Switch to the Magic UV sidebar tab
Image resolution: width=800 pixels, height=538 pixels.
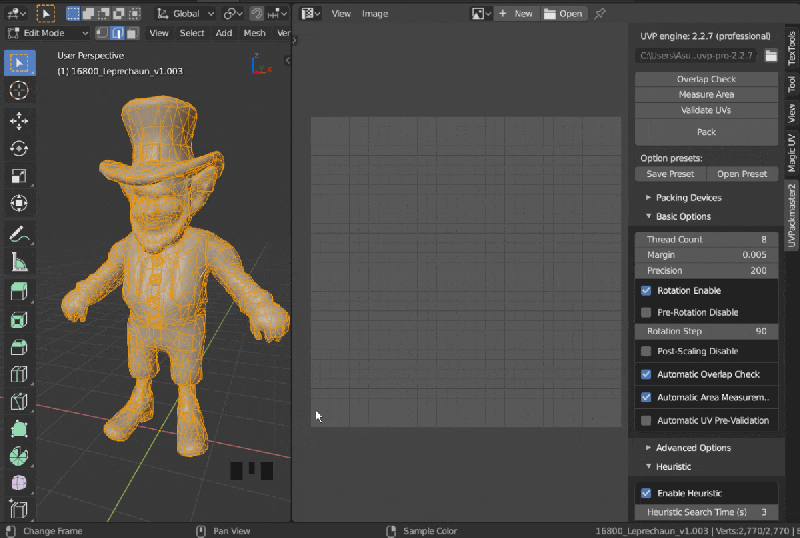[x=791, y=152]
